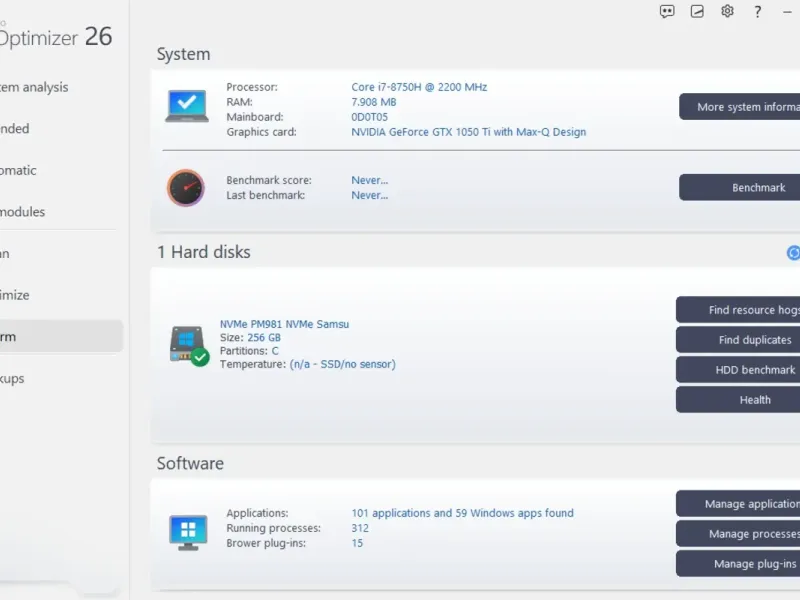Open the disk Health button
The width and height of the screenshot is (800, 600).
[x=738, y=400]
